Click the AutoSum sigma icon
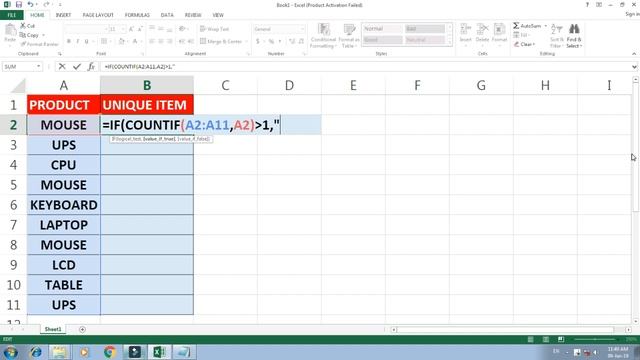The height and width of the screenshot is (360, 640). [516, 26]
